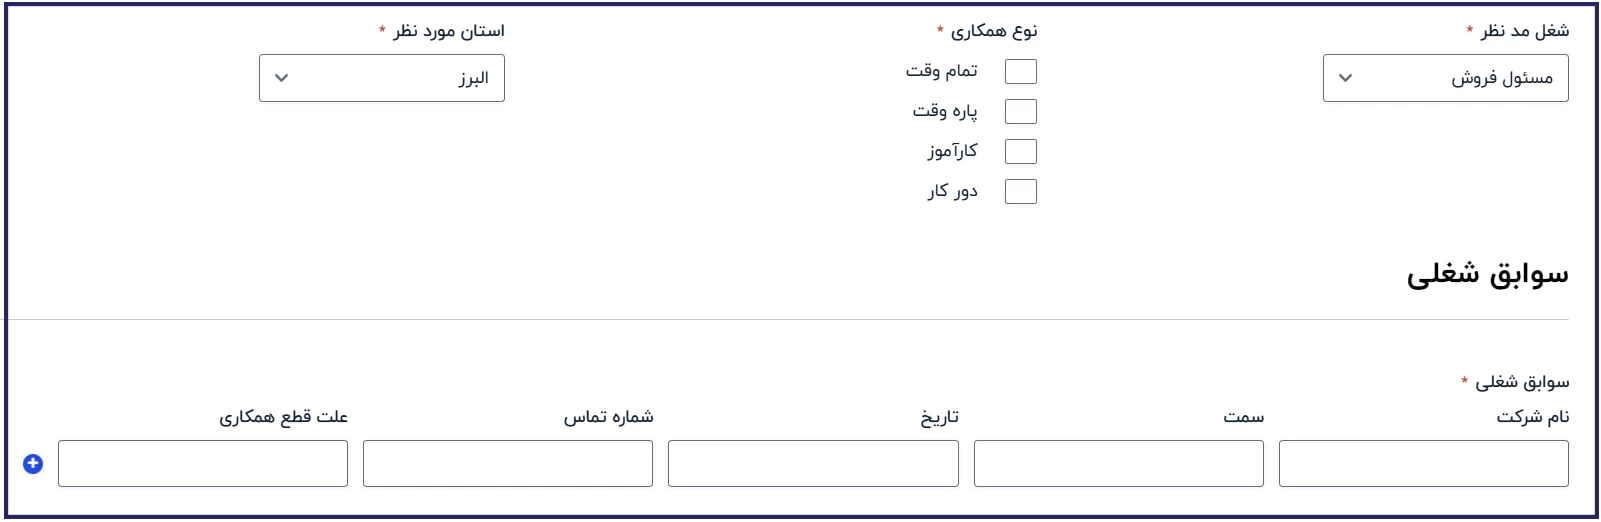Click the پاره وقت option label text
1601x522 pixels.
944,111
